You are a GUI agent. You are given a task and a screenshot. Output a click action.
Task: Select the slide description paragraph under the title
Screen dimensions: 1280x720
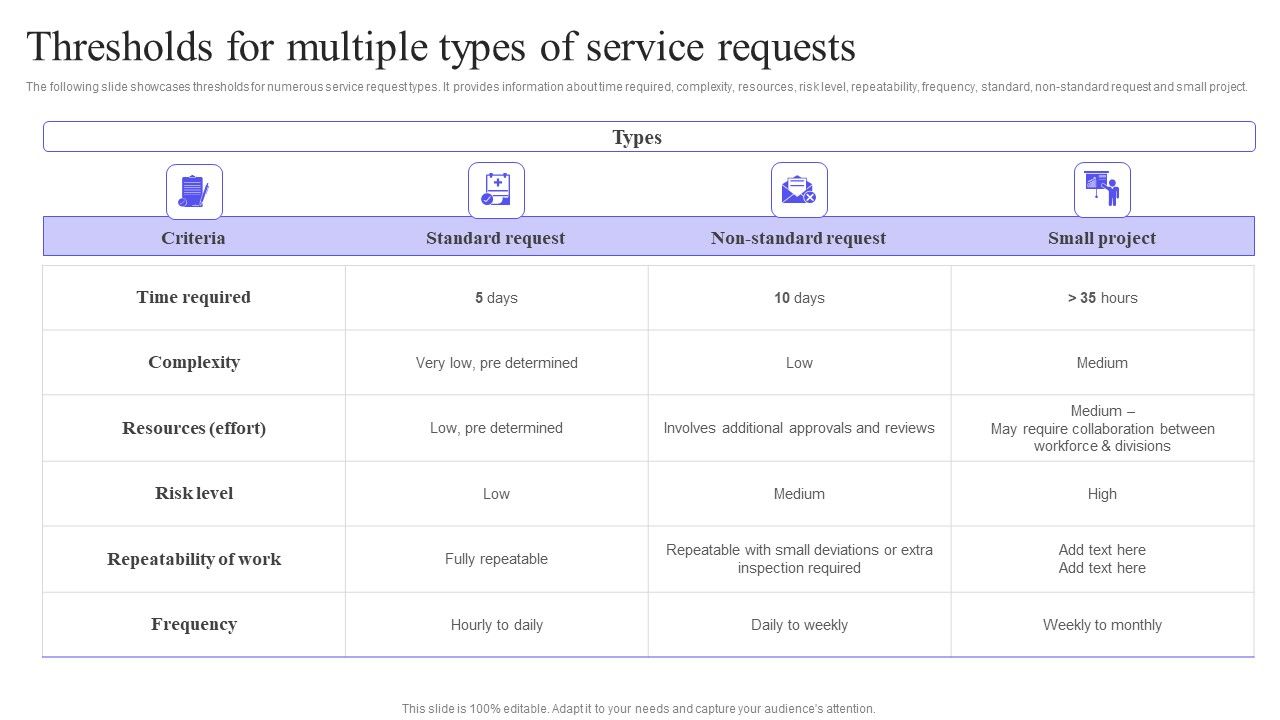(x=637, y=87)
